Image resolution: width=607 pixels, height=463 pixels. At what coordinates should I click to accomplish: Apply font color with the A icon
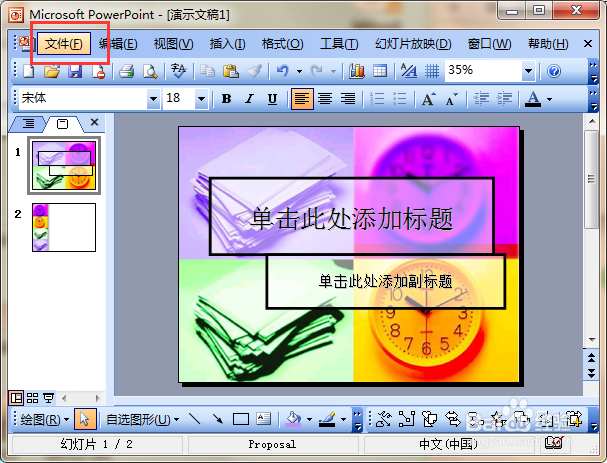533,99
